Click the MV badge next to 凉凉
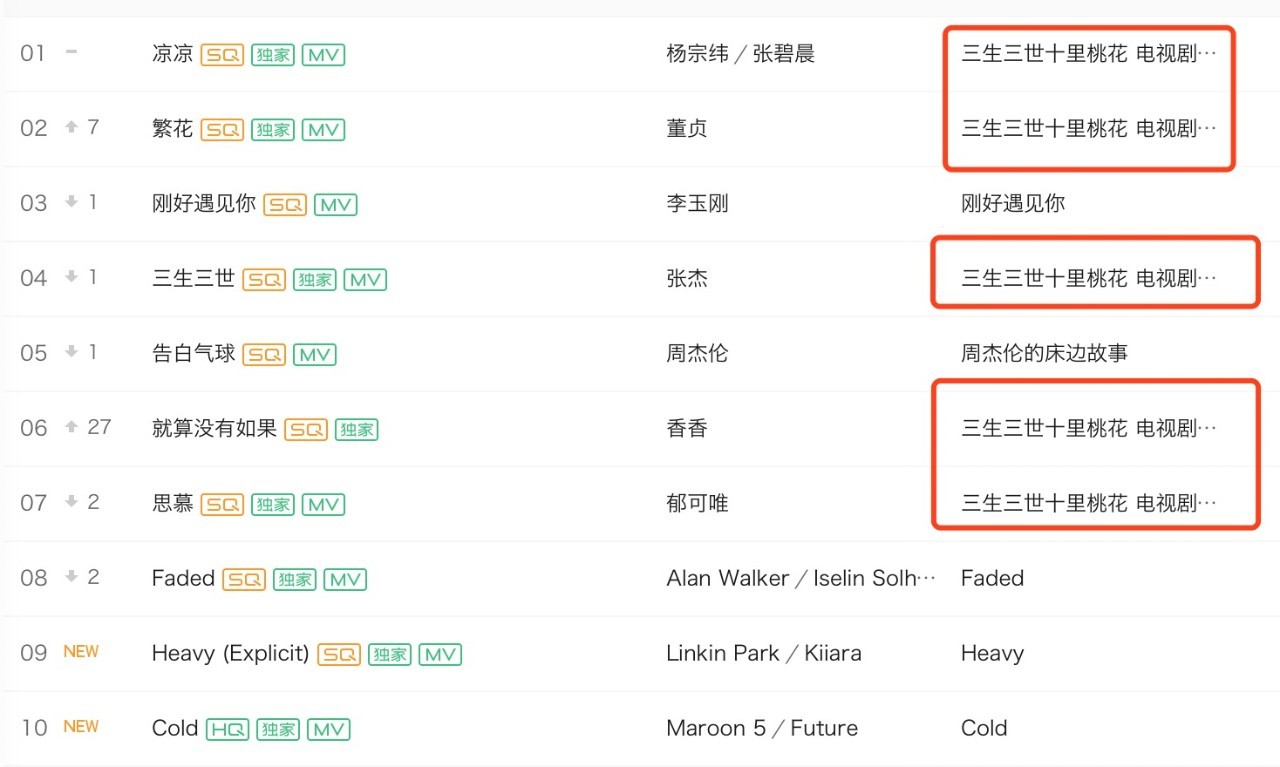 pos(323,55)
